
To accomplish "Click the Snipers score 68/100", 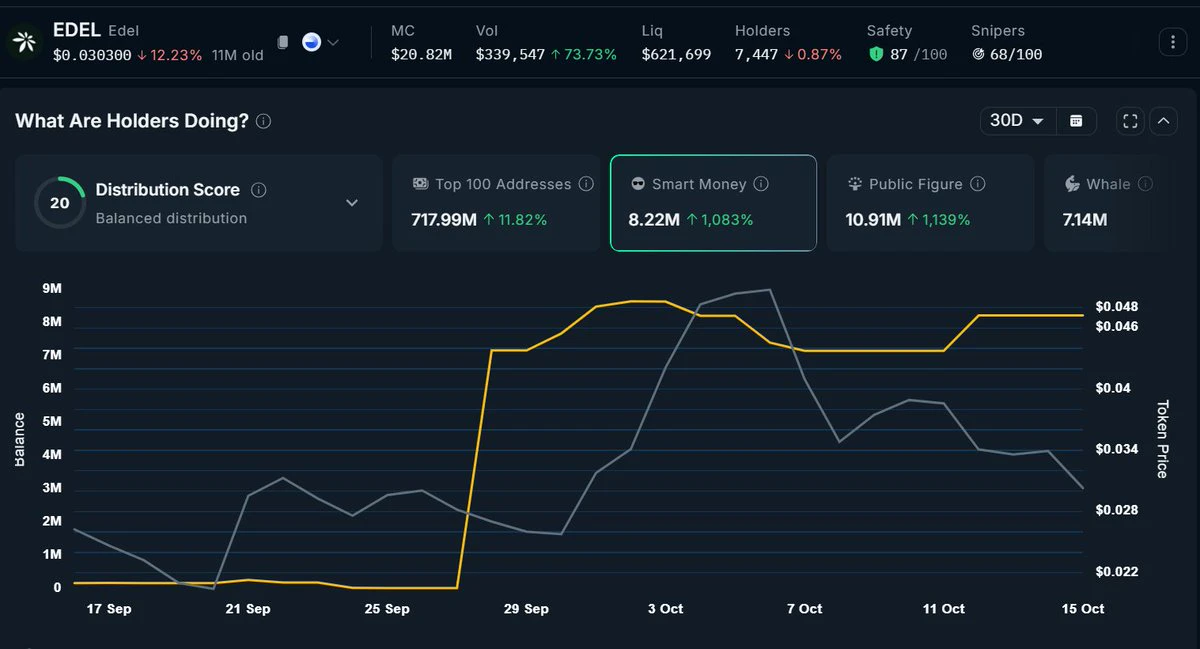I will coord(1016,55).
